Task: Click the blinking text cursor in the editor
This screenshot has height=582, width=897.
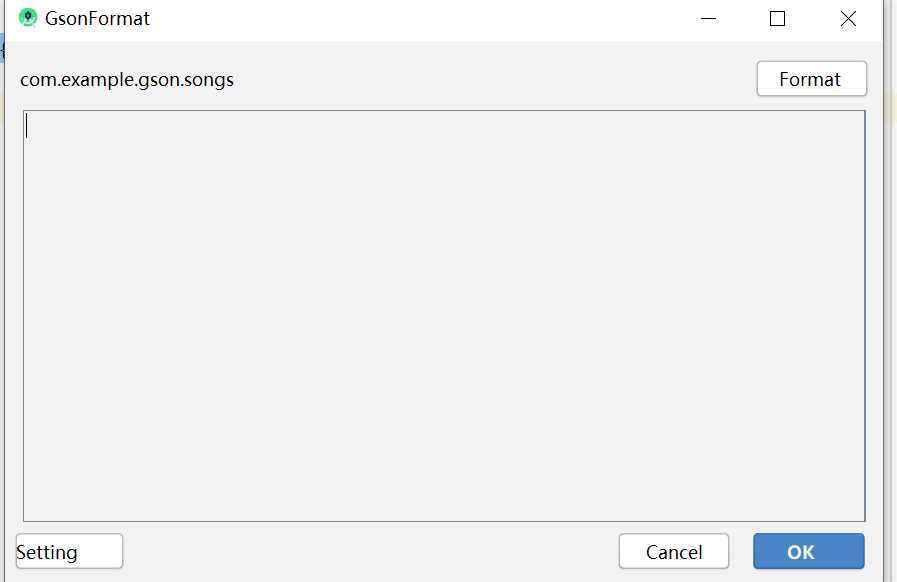Action: click(26, 126)
